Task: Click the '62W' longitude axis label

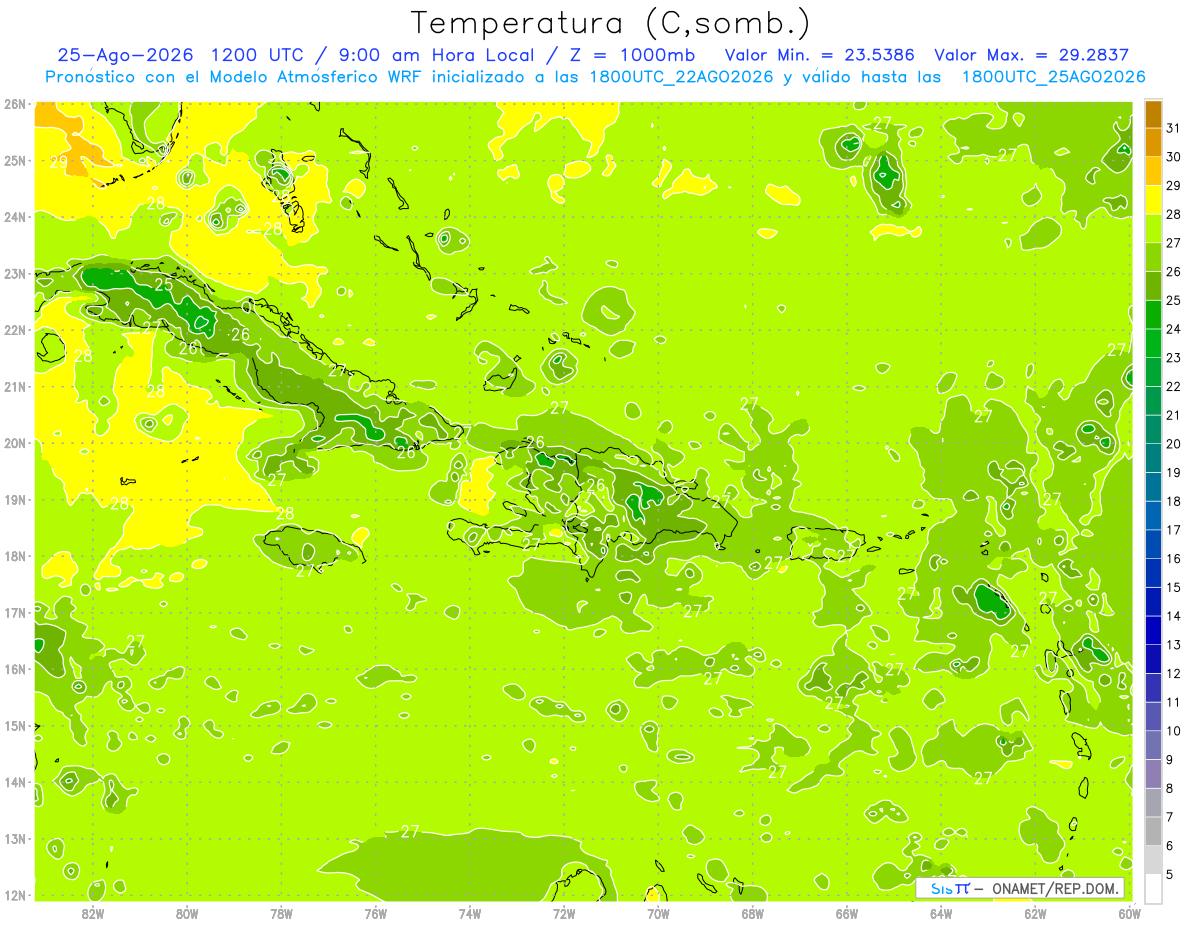Action: pyautogui.click(x=1035, y=912)
